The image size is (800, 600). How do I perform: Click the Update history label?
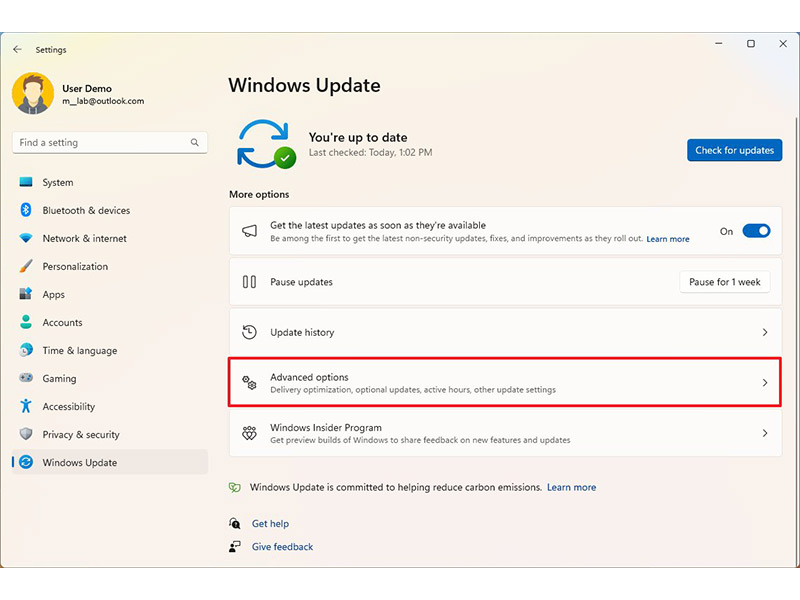point(302,332)
